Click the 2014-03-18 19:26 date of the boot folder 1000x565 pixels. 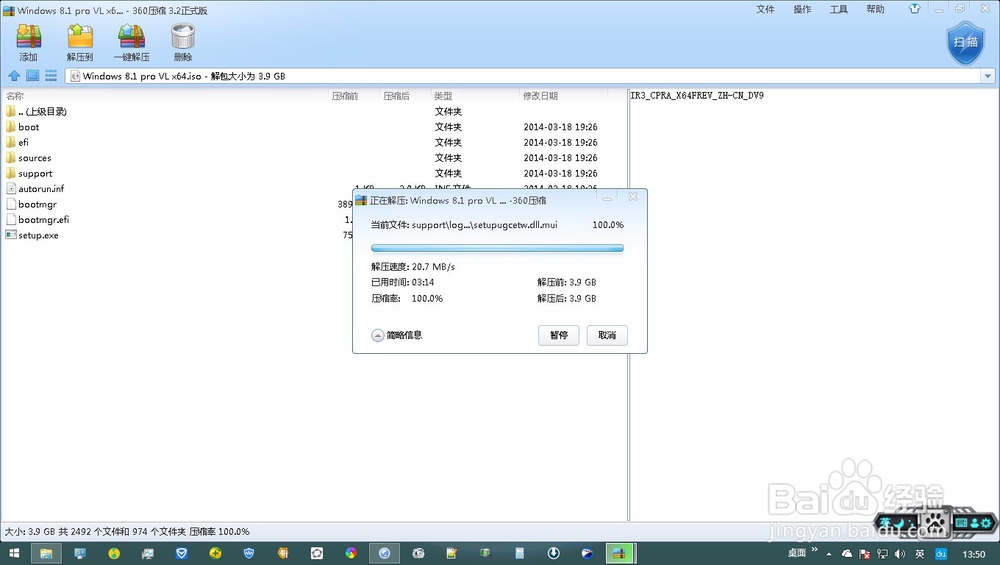coord(561,127)
